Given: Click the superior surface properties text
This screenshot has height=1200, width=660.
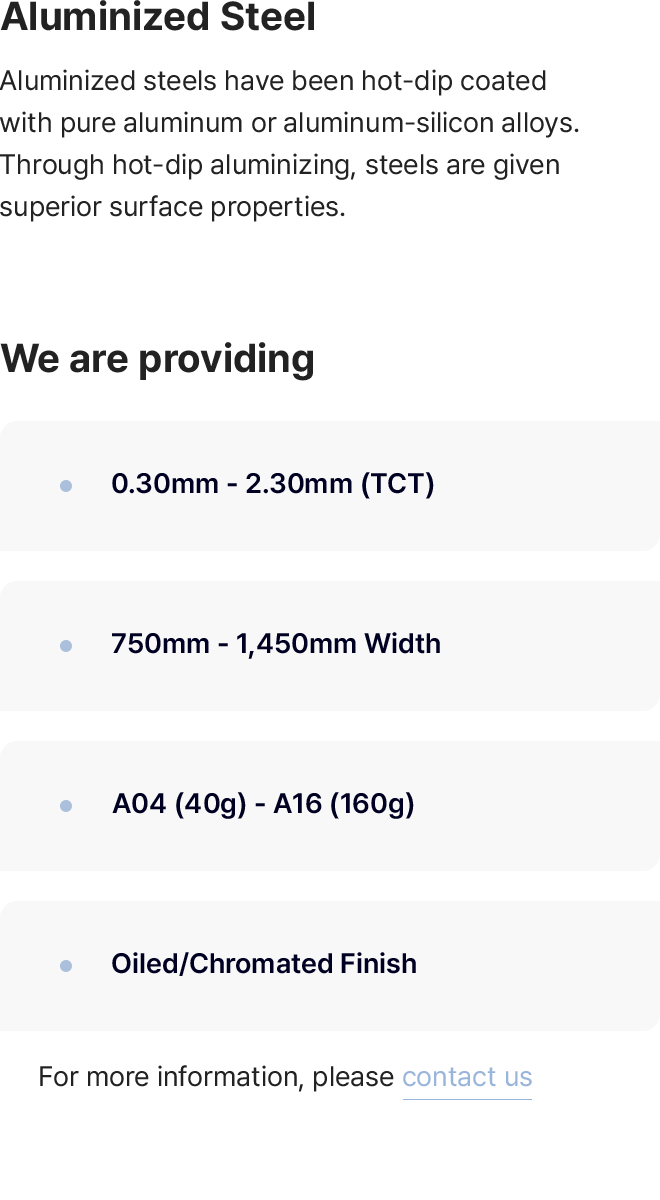Looking at the screenshot, I should (172, 207).
